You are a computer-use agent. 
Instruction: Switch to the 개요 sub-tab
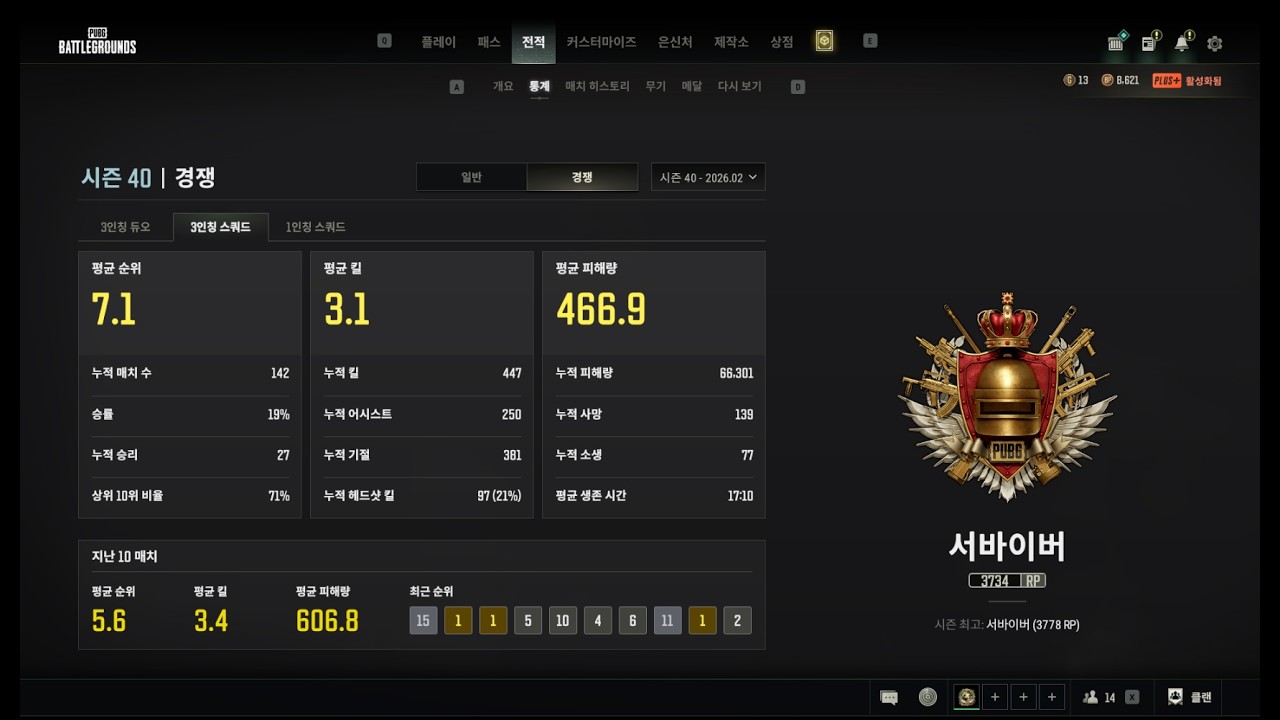[503, 86]
